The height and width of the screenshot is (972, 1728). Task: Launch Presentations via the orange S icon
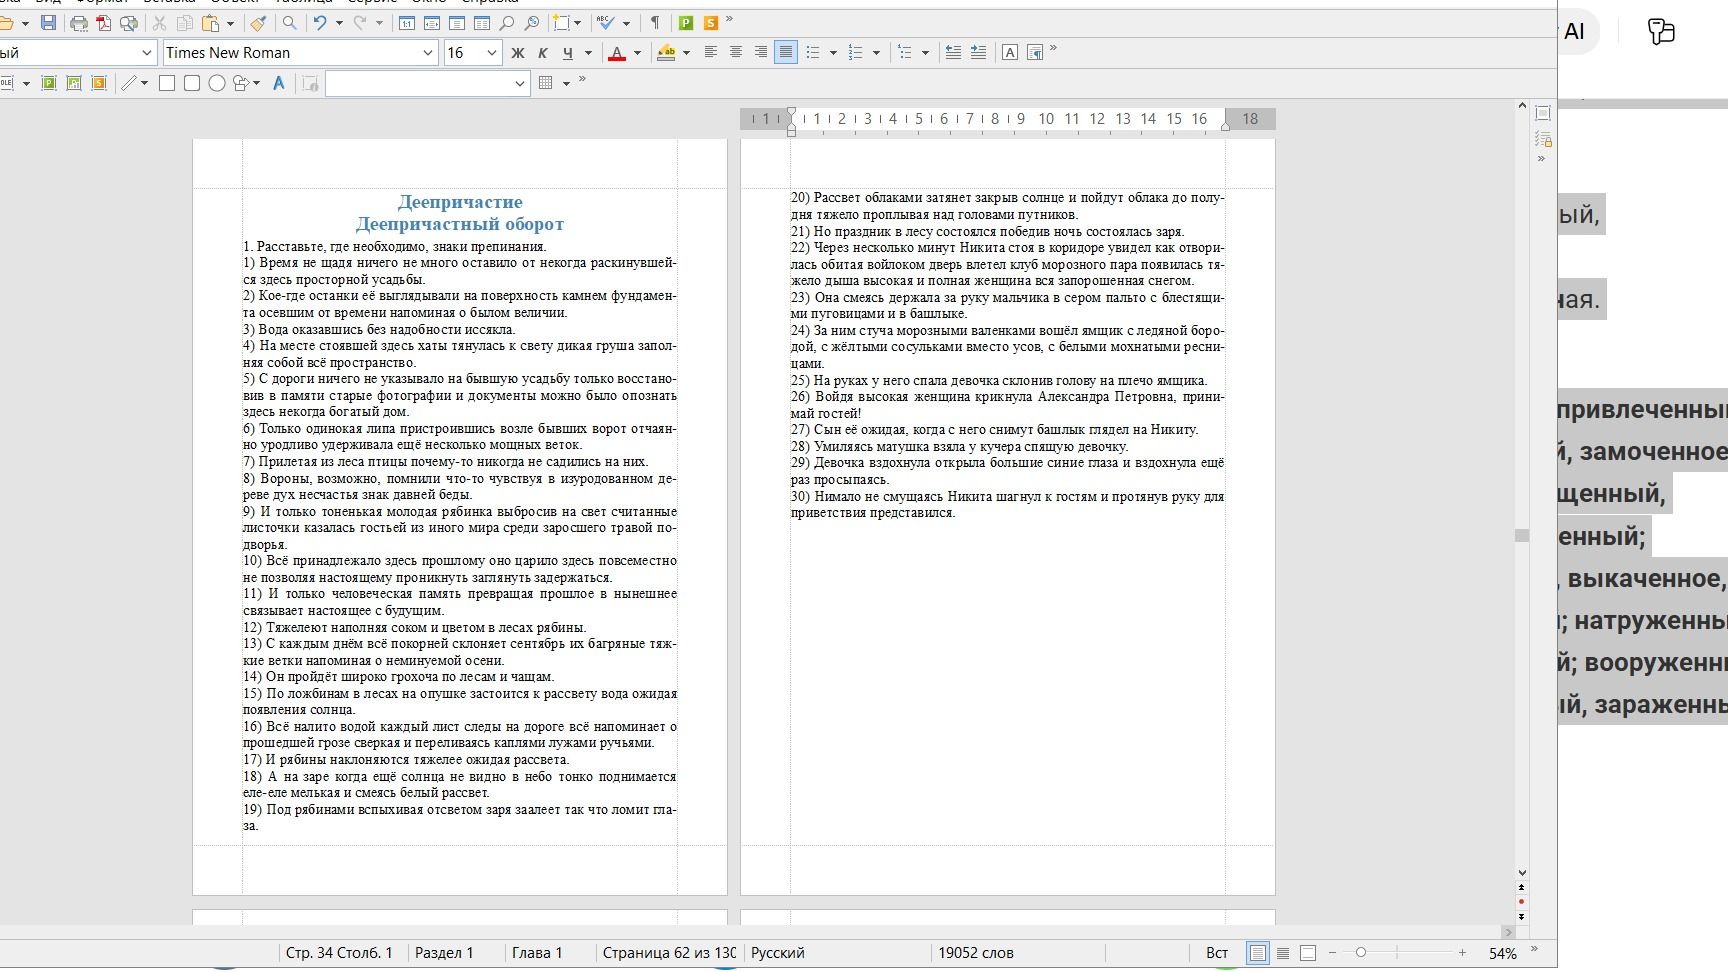[711, 22]
